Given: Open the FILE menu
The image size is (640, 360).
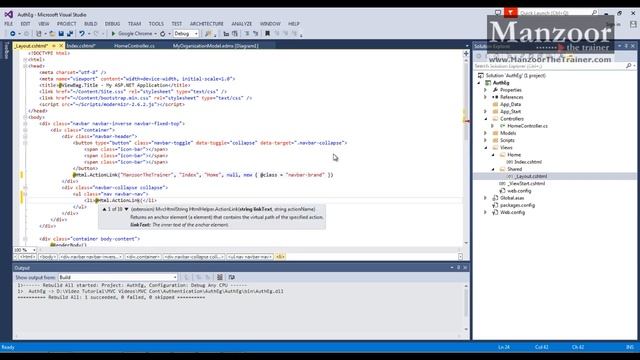Looking at the screenshot, I should (x=9, y=24).
